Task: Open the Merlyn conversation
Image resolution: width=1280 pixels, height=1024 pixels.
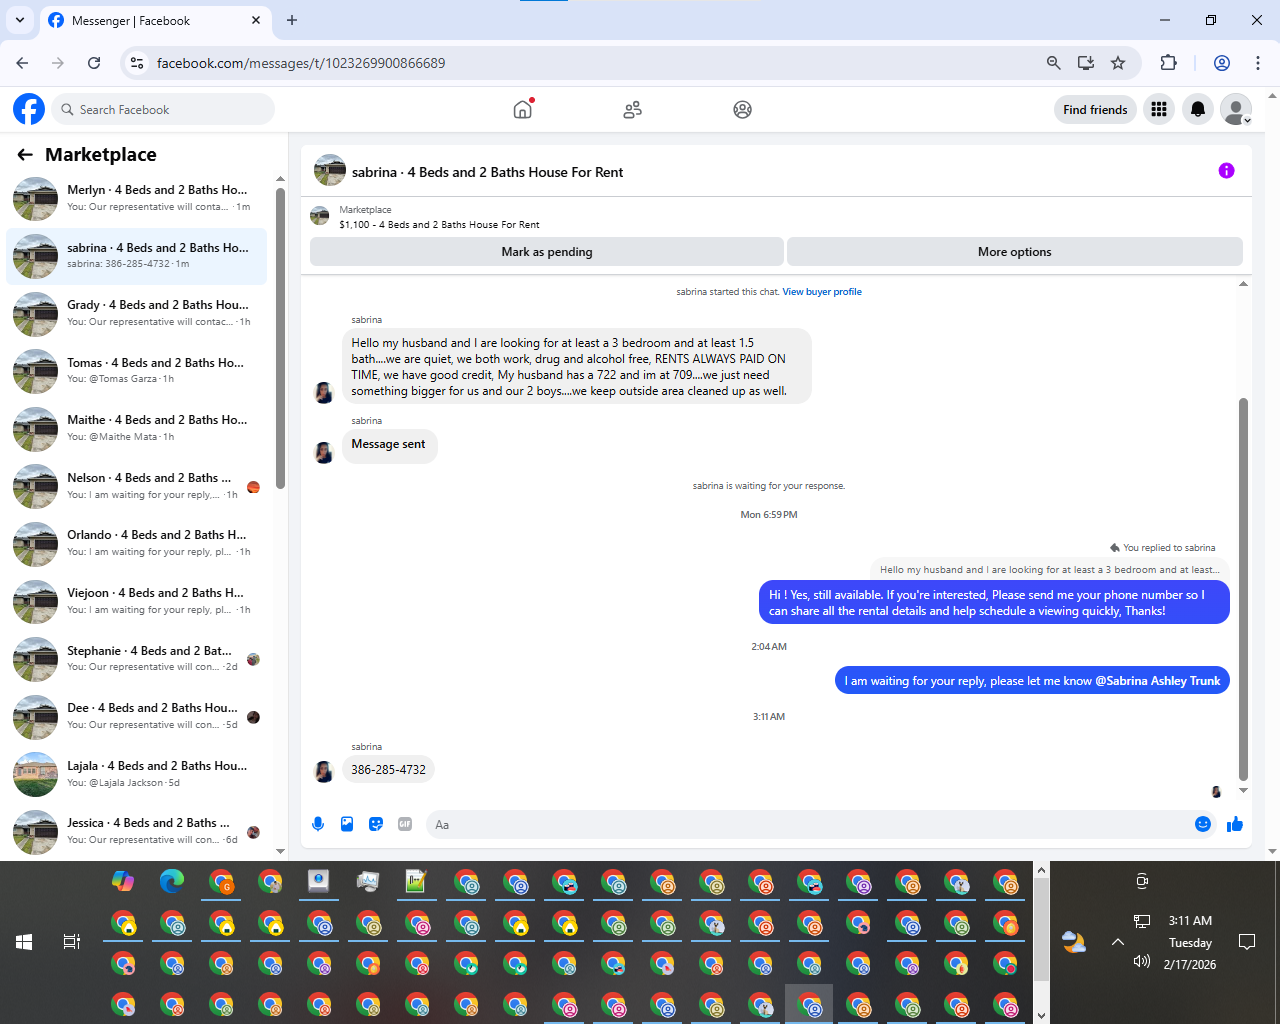Action: coord(137,198)
